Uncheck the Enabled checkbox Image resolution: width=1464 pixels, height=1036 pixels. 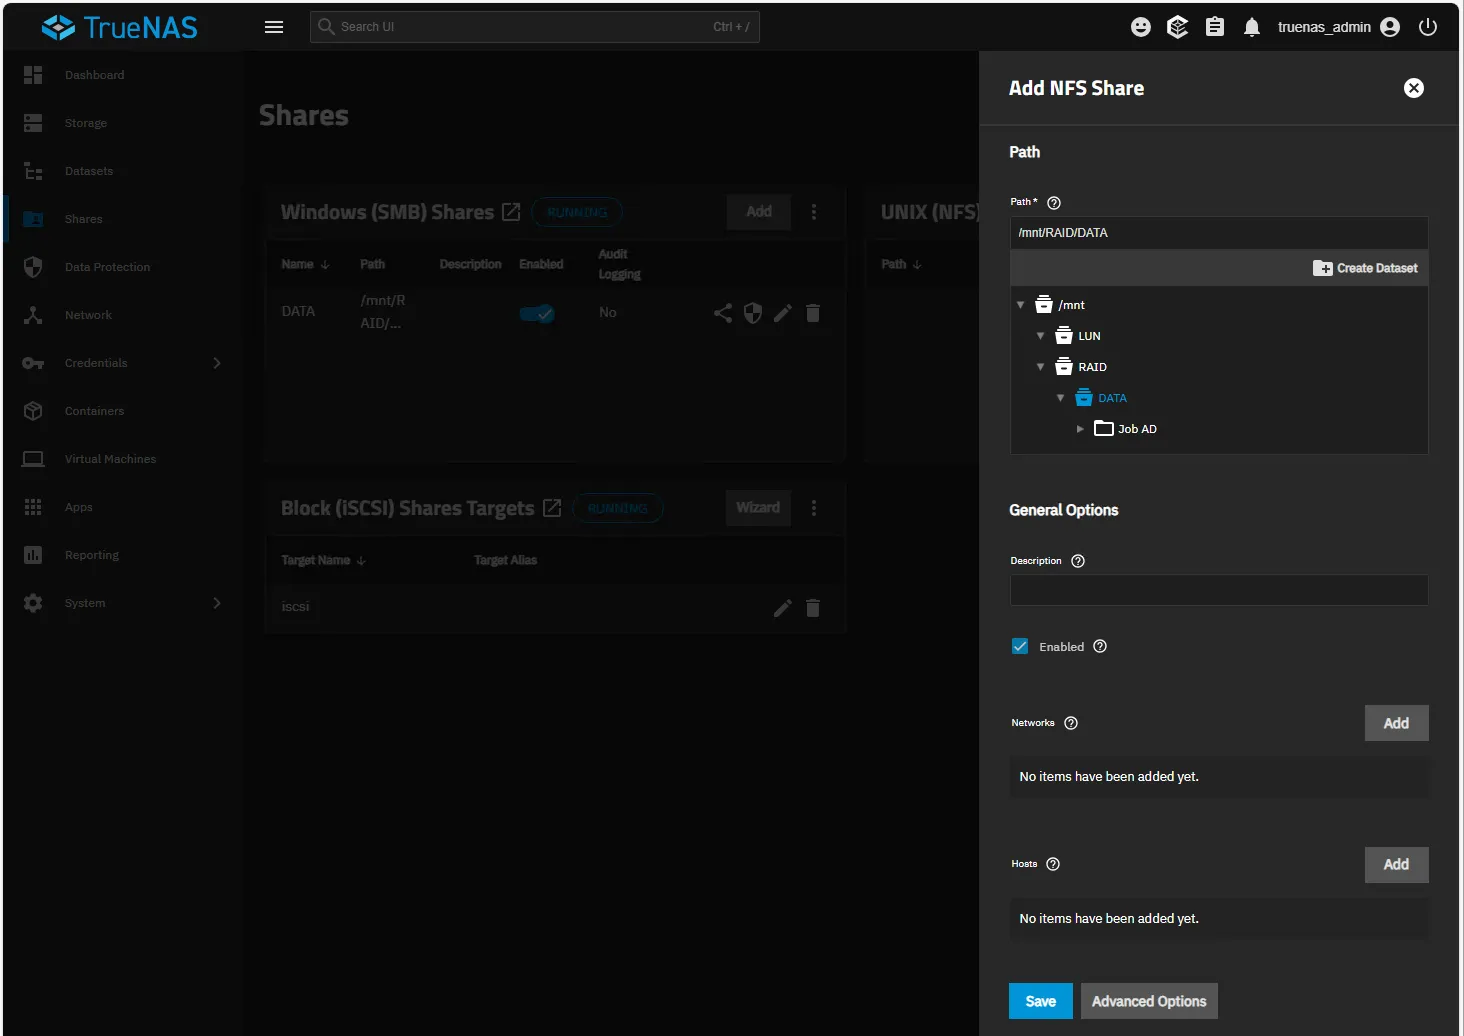pos(1020,646)
